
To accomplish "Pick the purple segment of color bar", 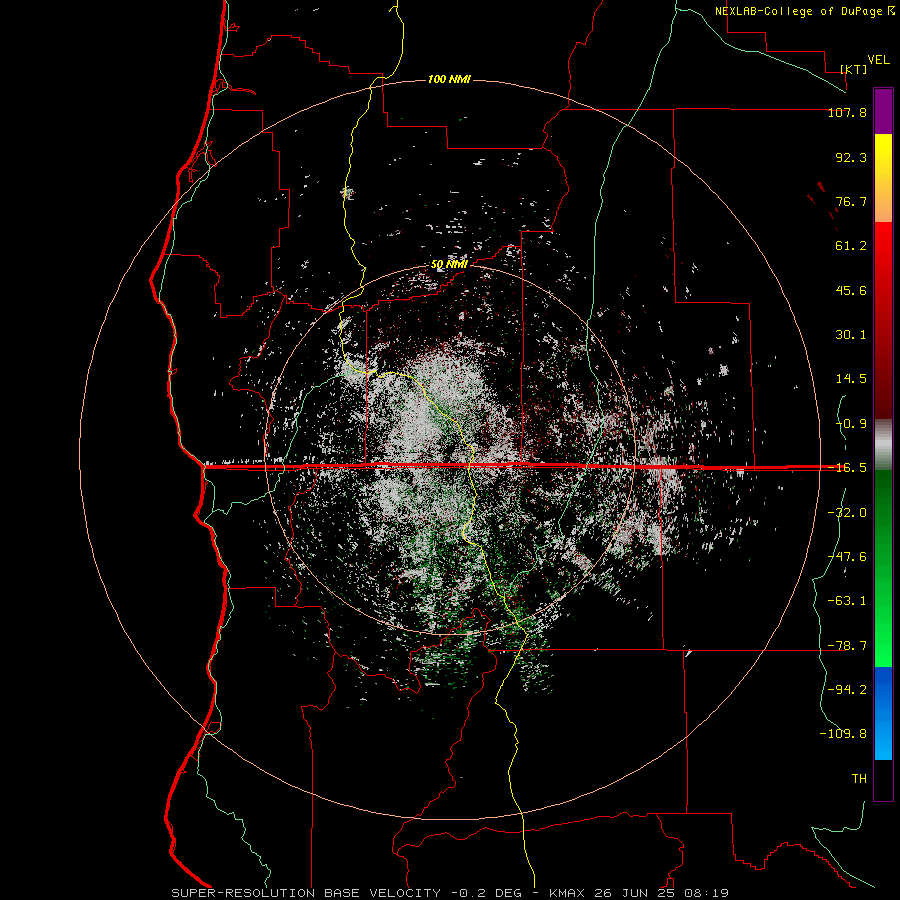I will [x=883, y=111].
